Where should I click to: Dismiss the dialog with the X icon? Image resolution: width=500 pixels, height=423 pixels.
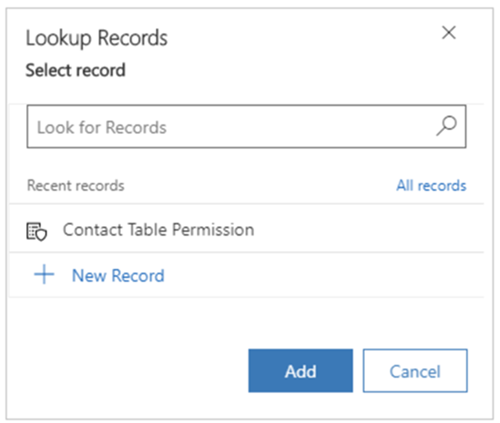point(449,33)
